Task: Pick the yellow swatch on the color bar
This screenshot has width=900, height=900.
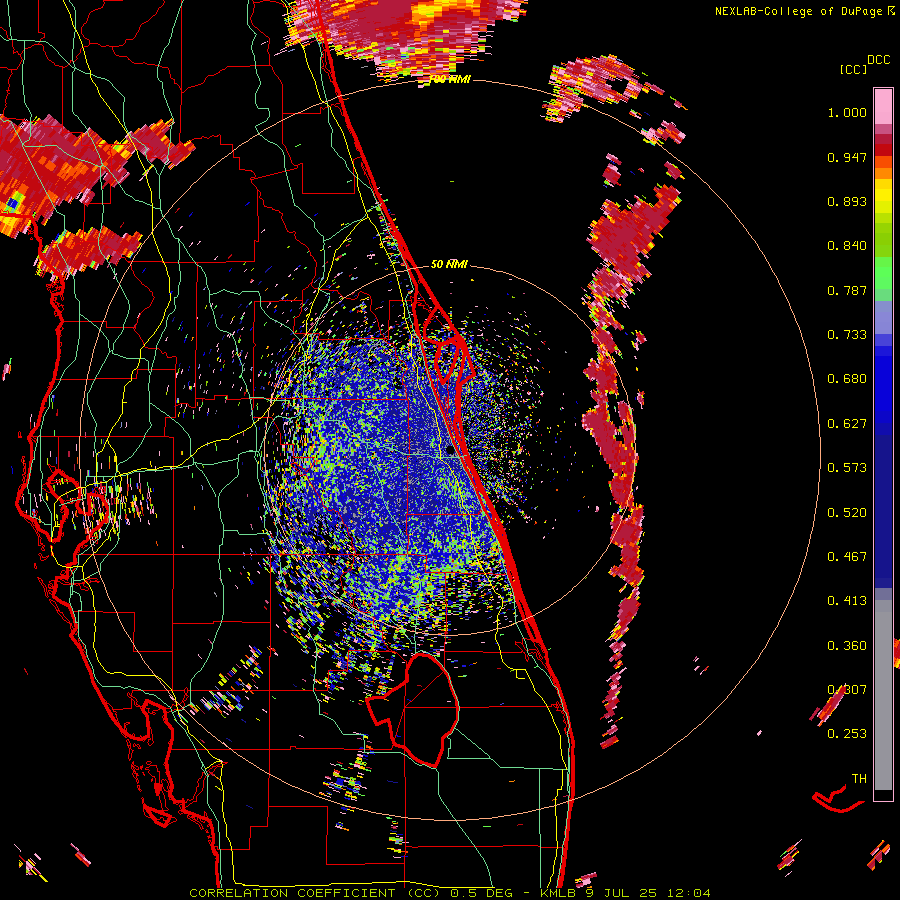Action: 883,196
